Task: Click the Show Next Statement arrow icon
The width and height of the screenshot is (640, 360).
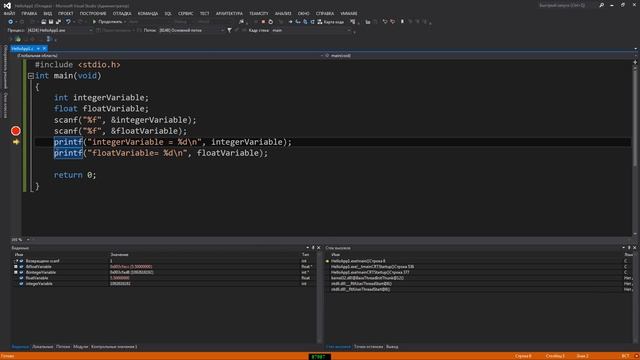Action: coord(291,22)
